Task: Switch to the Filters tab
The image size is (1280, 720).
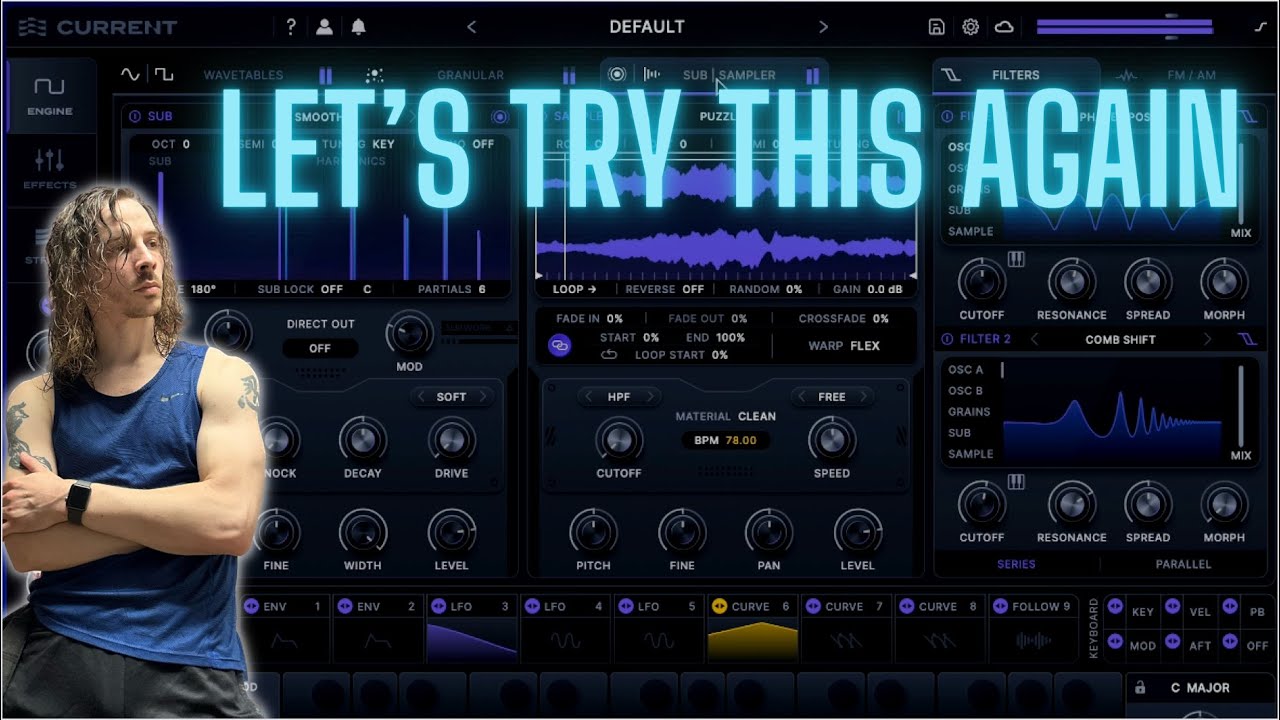Action: 1015,75
